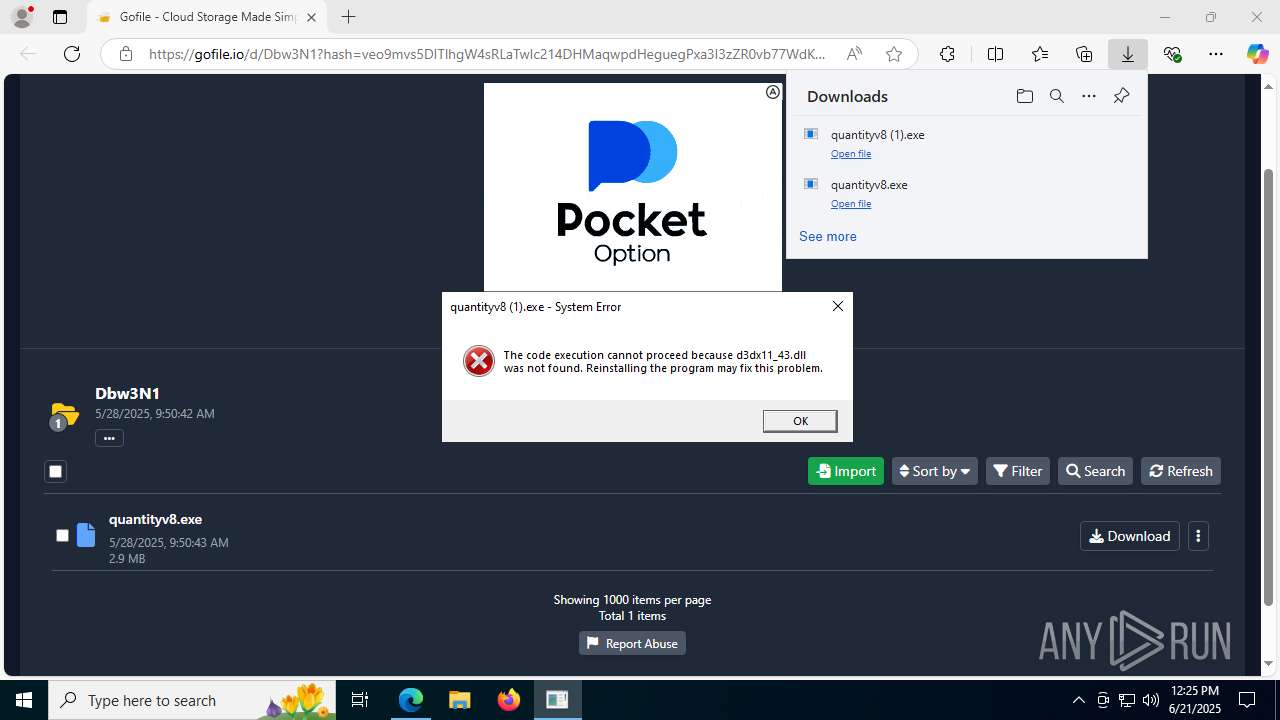
Task: Toggle Split screen icon
Action: click(995, 54)
